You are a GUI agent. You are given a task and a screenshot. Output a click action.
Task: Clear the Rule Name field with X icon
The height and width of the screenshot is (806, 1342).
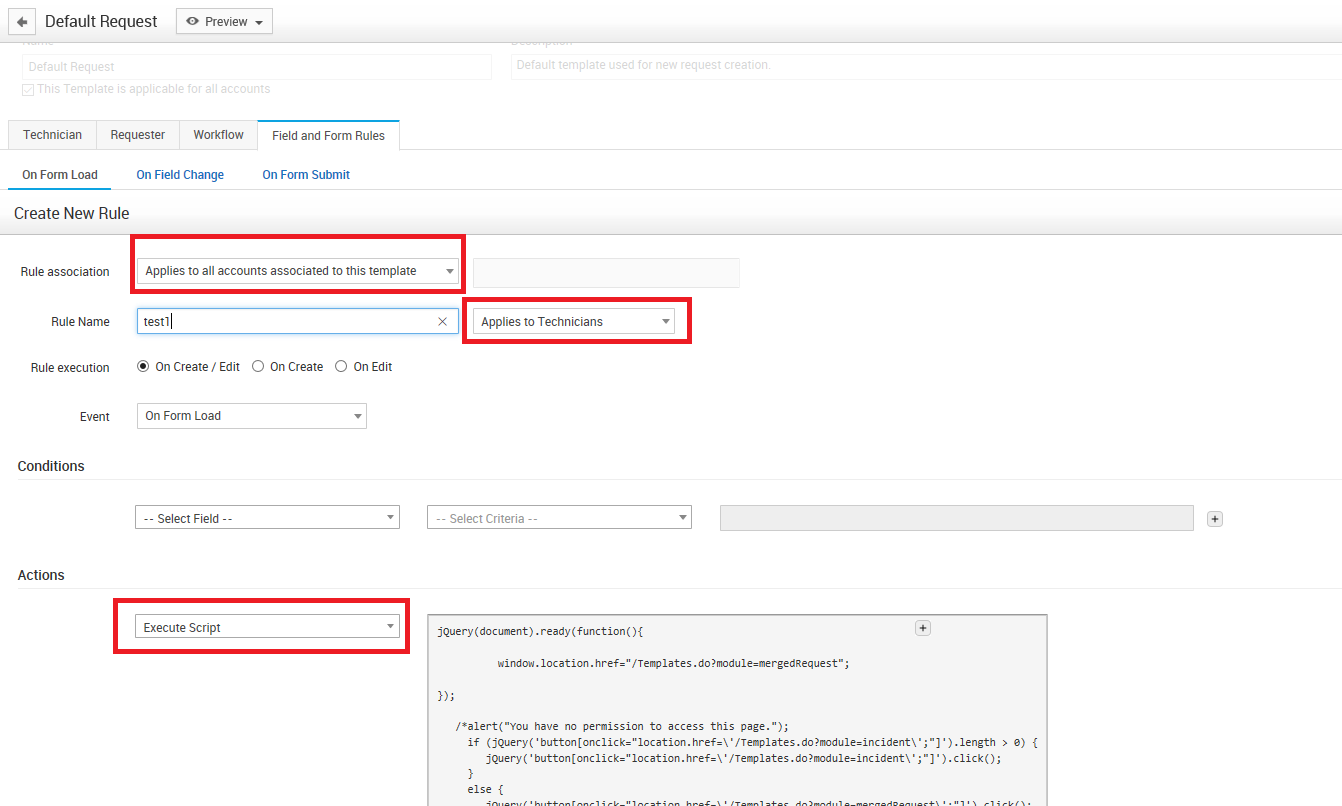point(443,321)
